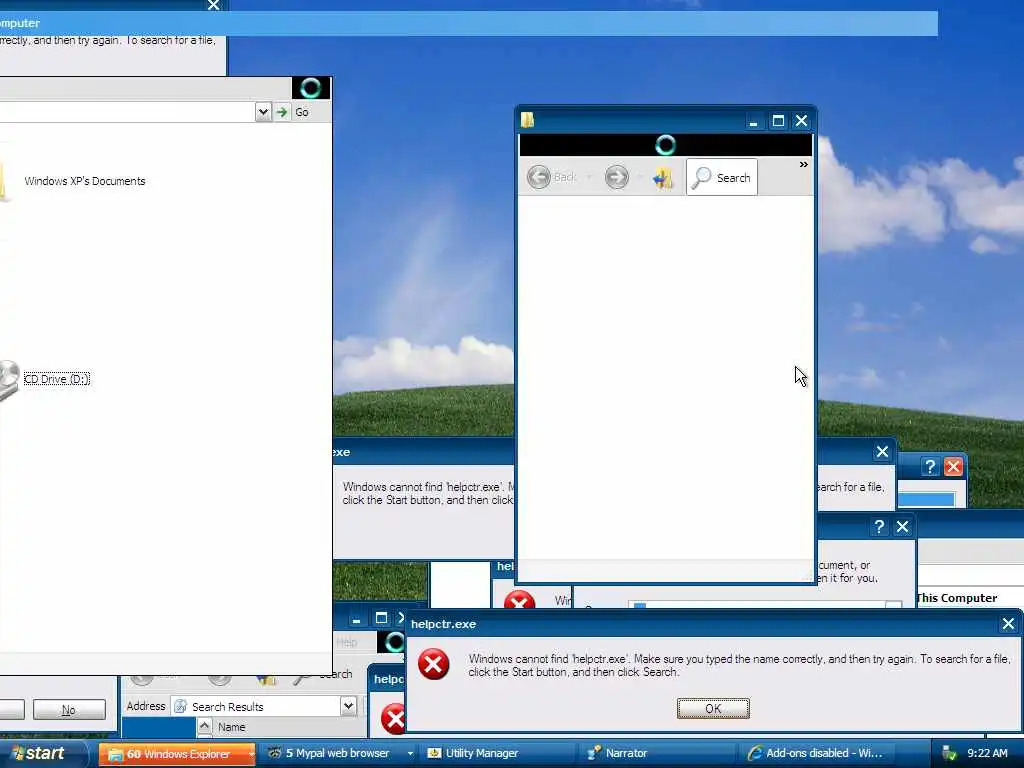The height and width of the screenshot is (768, 1024).
Task: Click the Forward arrow in the small Explorer window
Action: (x=616, y=177)
